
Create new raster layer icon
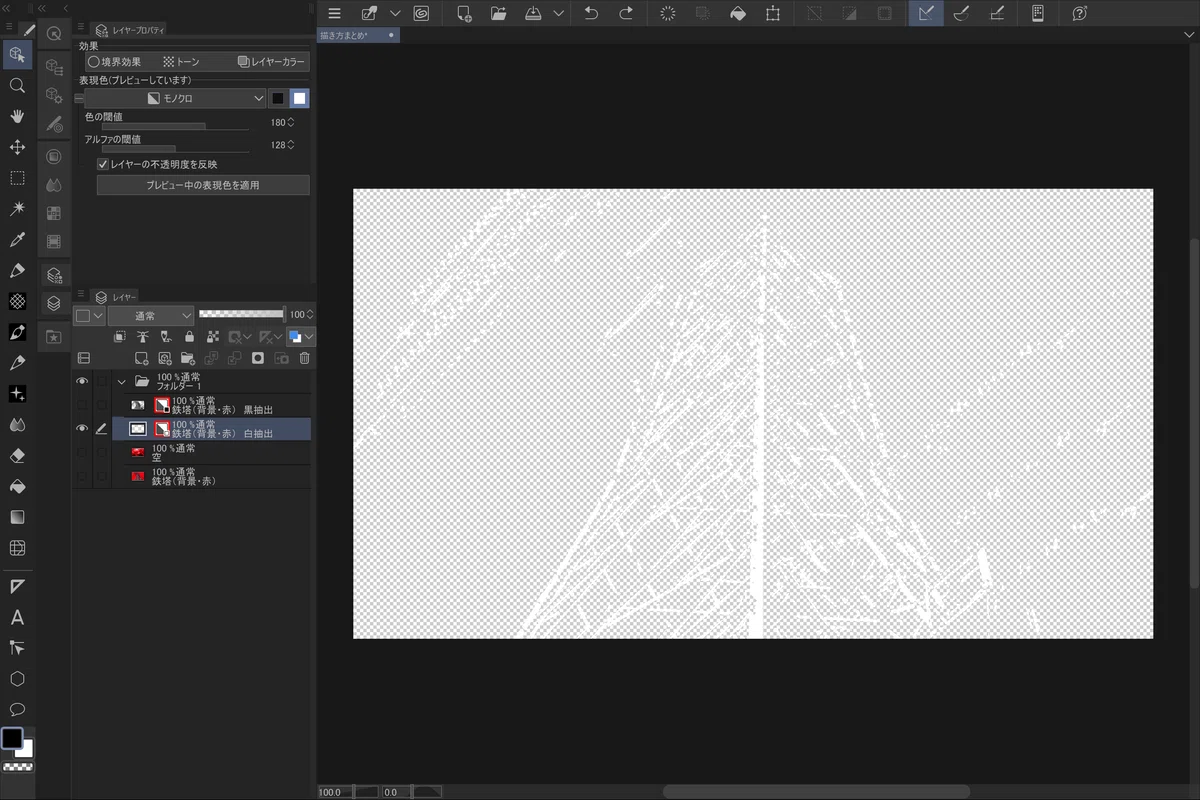coord(142,358)
